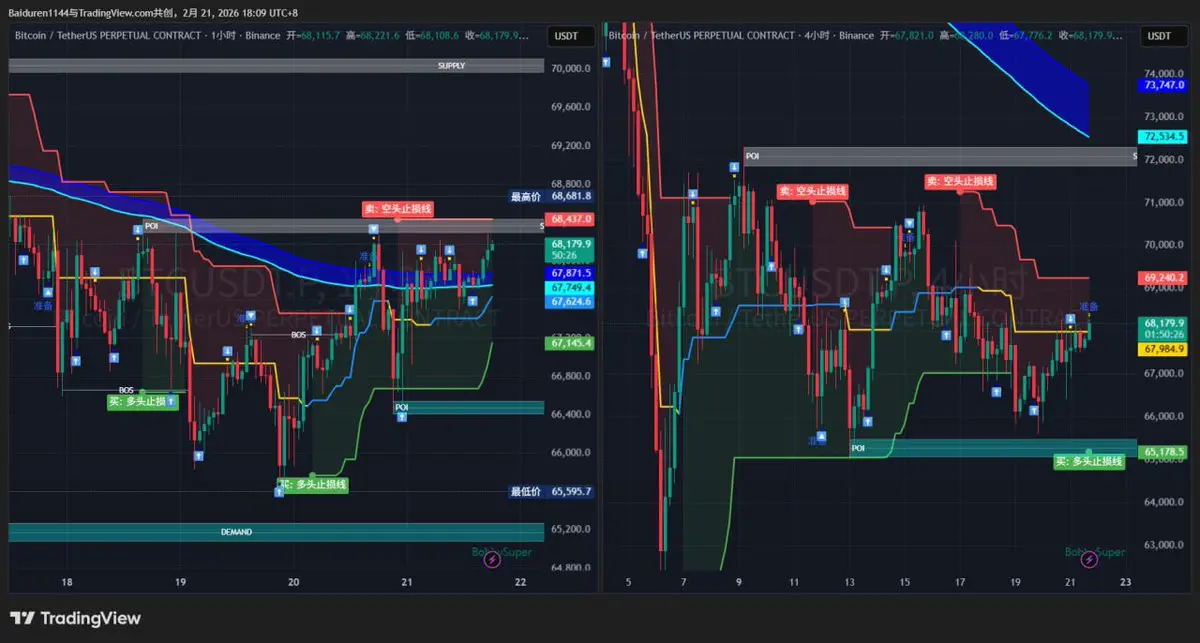Click the down-arrow marker under the 卖: 空头止损线 label on 1-hour chart

373,229
